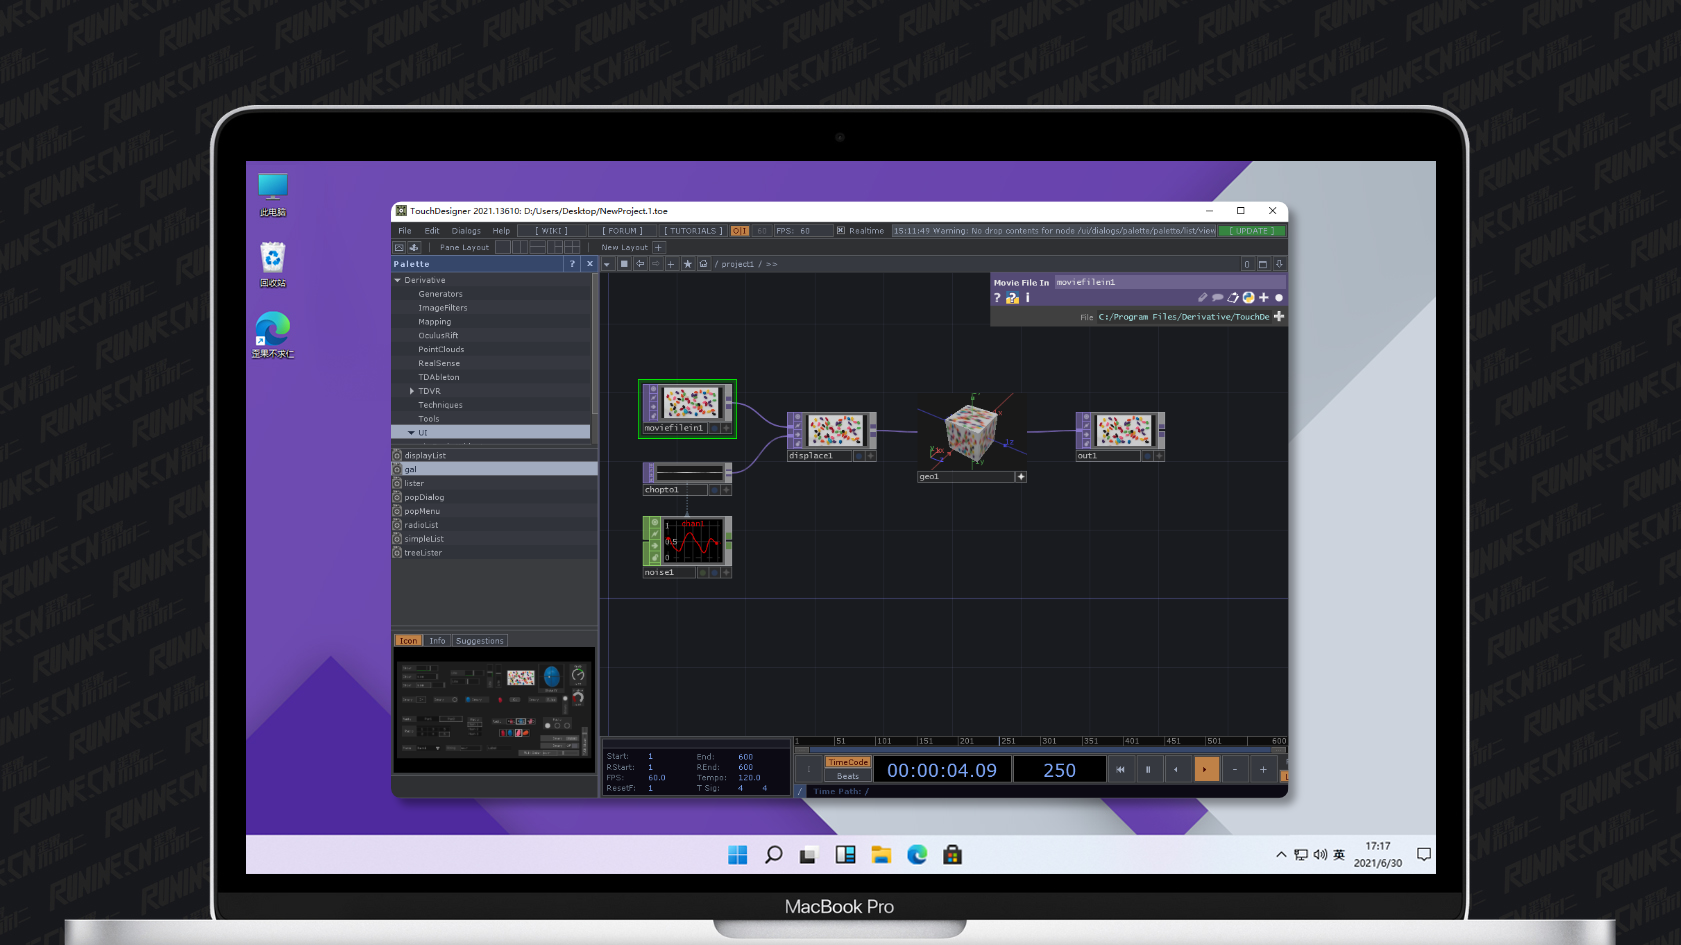Close the Palette panel
This screenshot has width=1681, height=945.
pos(589,264)
